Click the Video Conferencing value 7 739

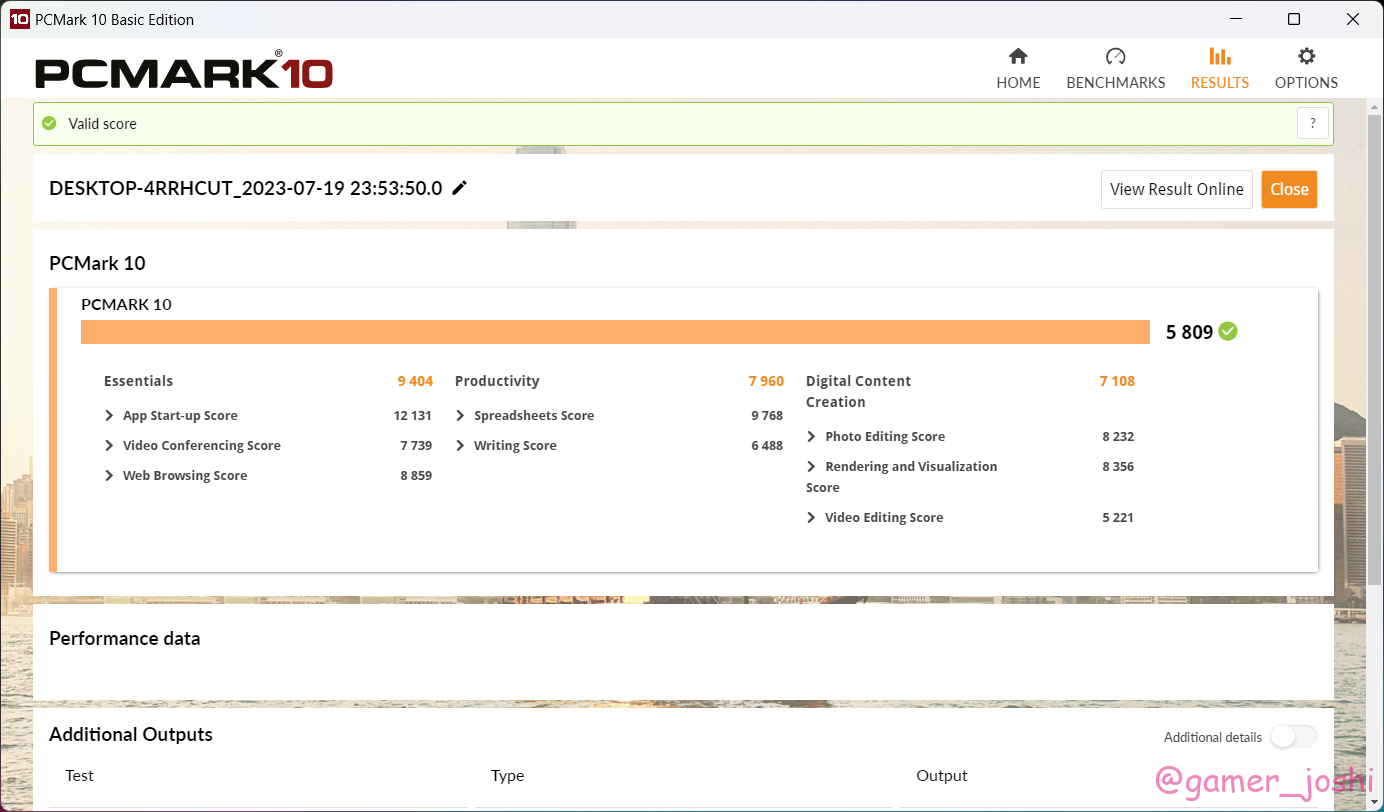(x=416, y=446)
